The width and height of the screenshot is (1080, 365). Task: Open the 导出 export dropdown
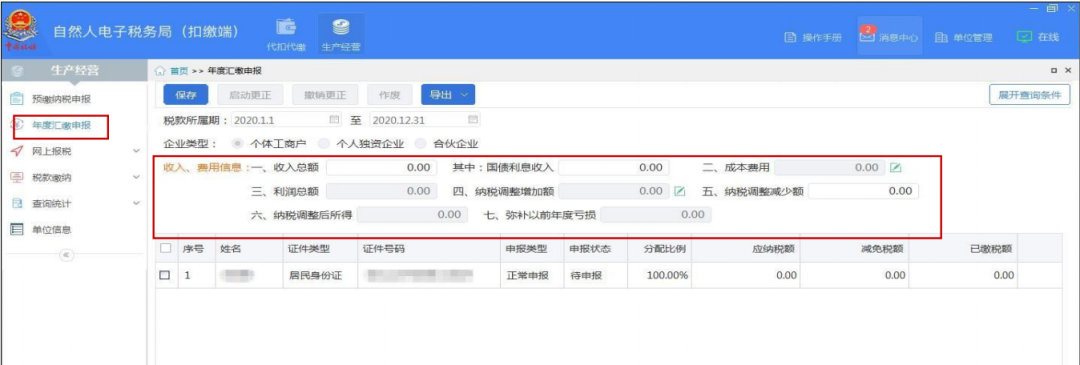click(x=448, y=96)
